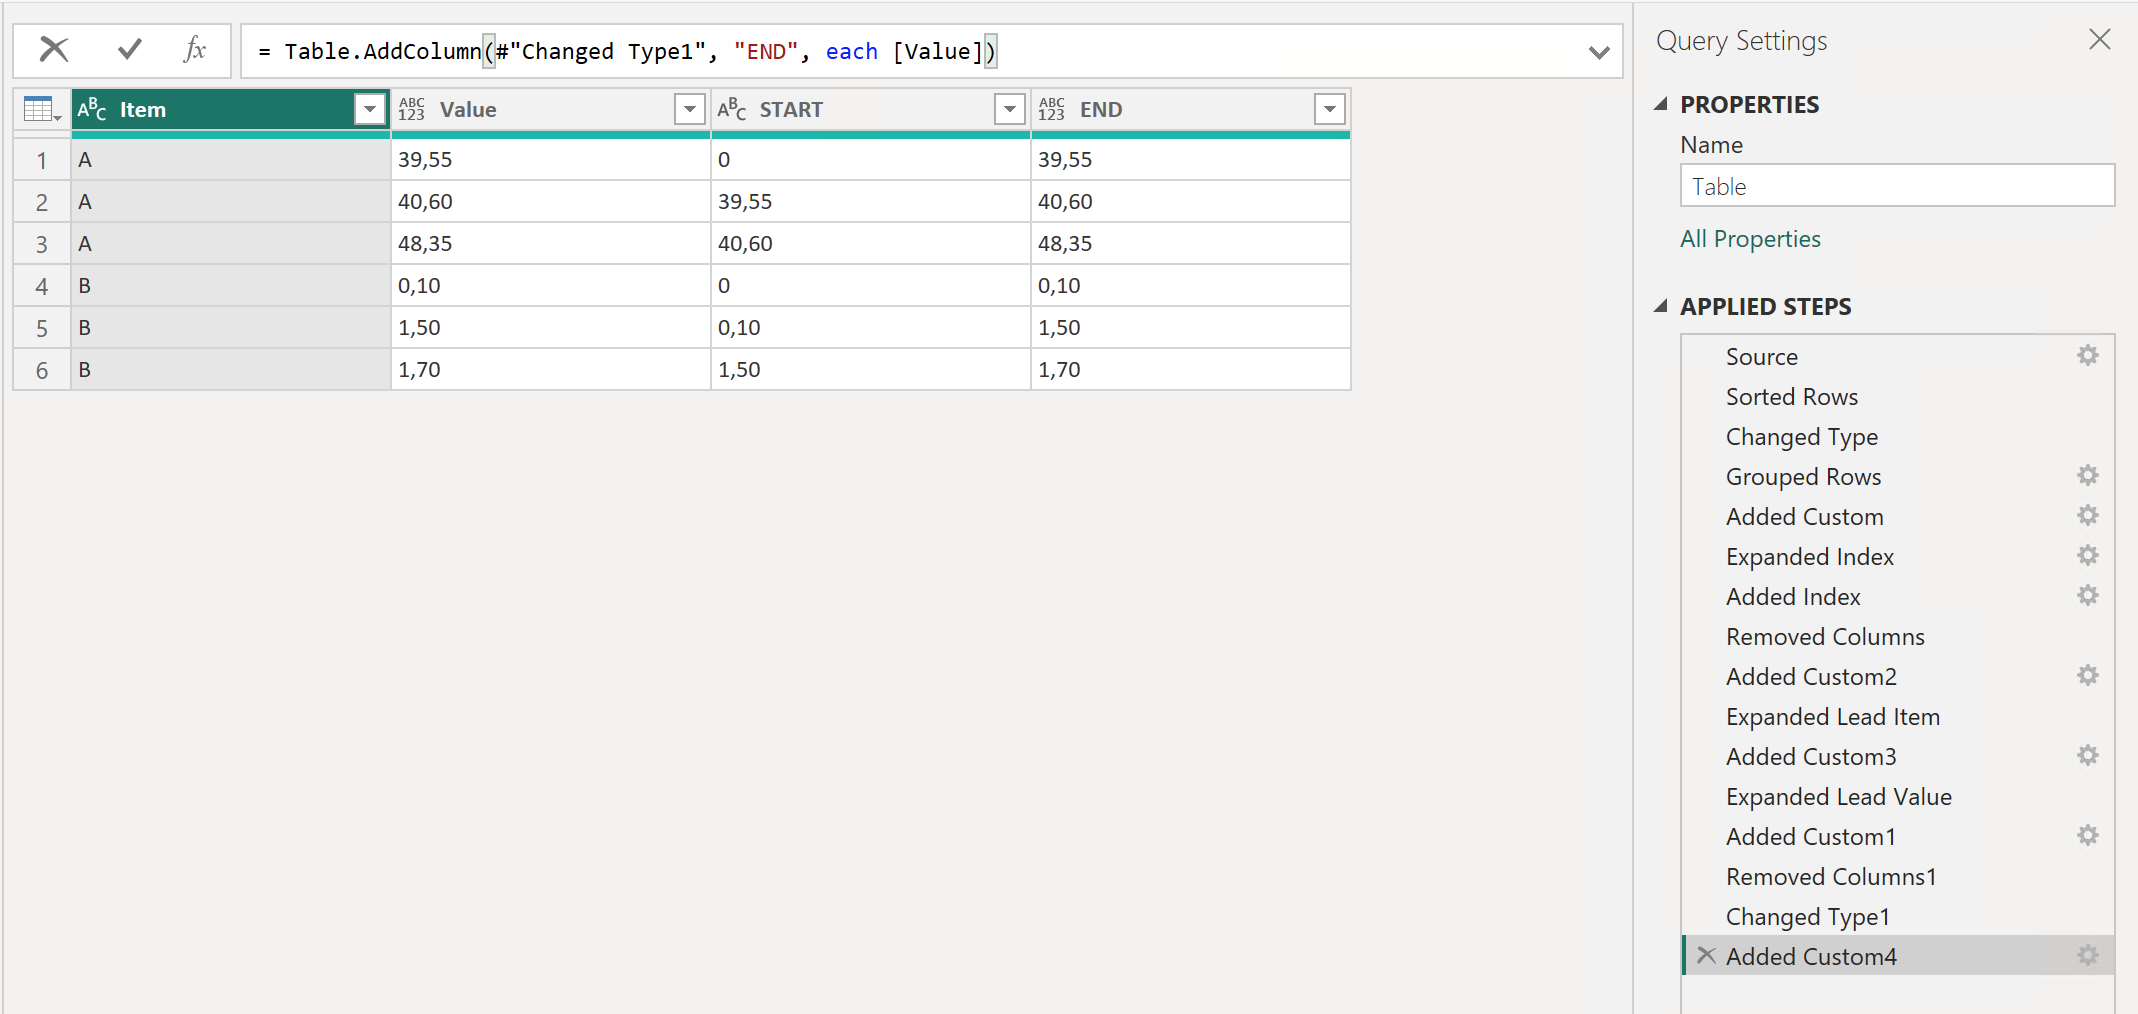Select the Expanded Lead Item step
2138x1014 pixels.
(x=1832, y=717)
